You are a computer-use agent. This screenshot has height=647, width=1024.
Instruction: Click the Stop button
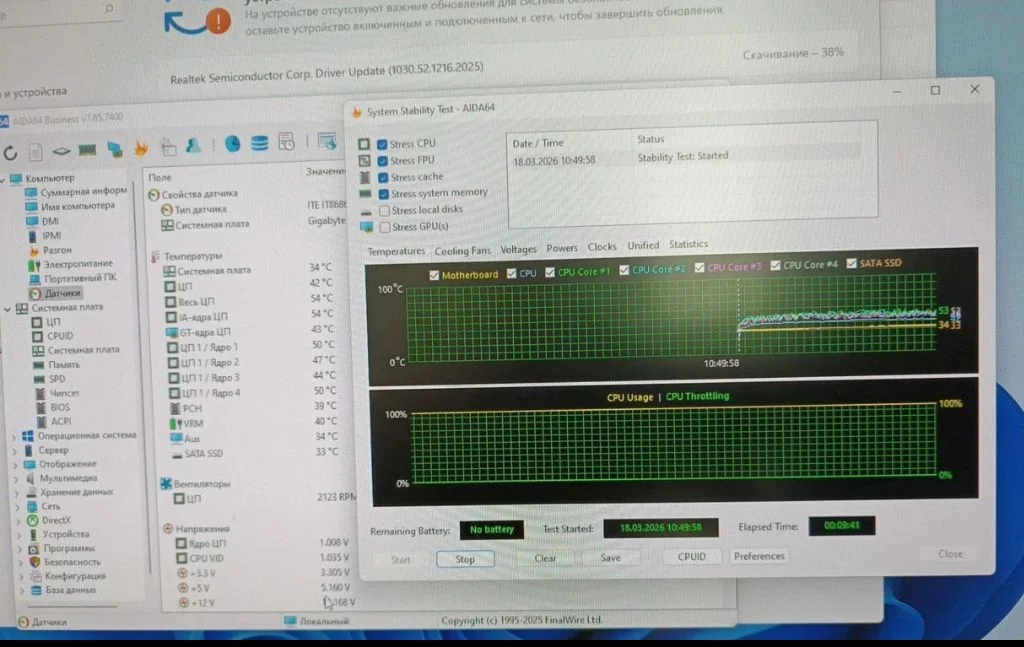pos(465,560)
